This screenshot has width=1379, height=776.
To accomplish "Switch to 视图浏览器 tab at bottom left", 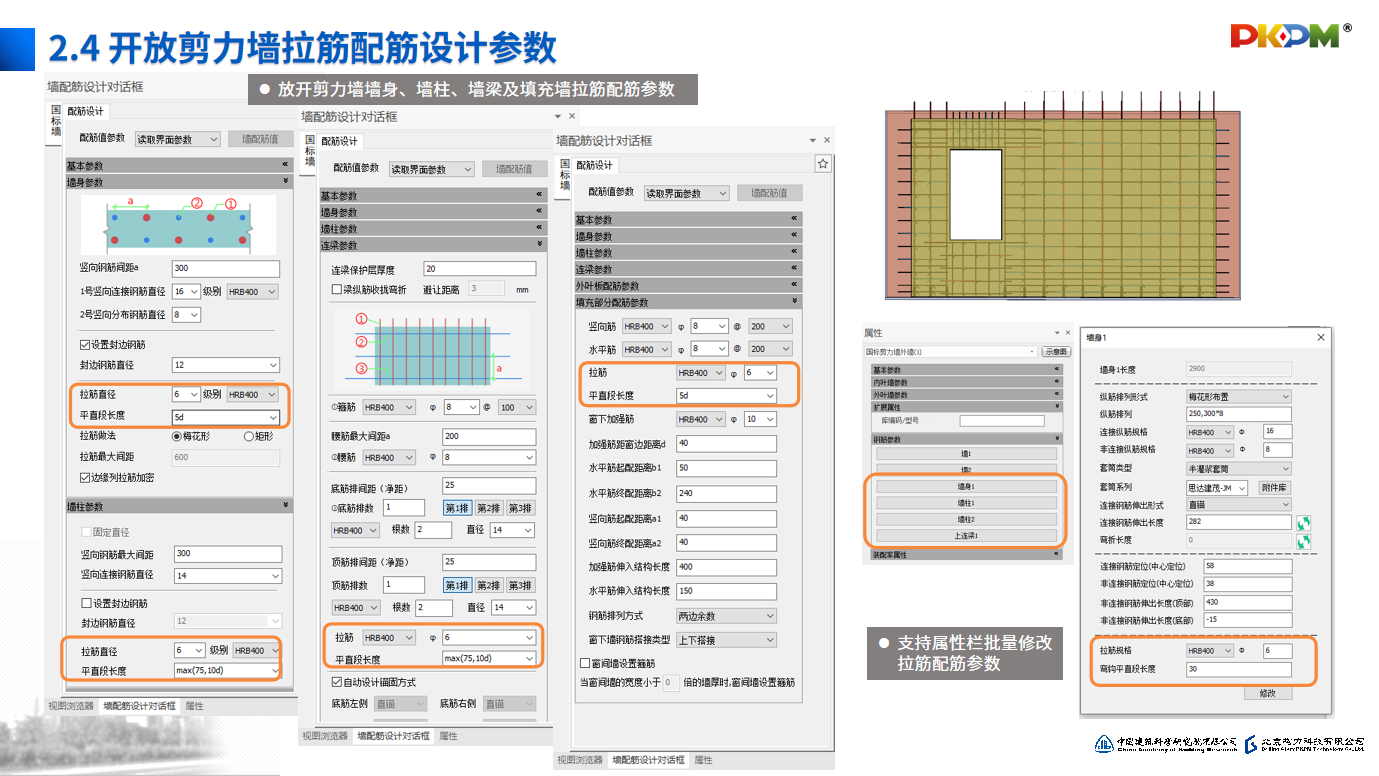I will click(x=70, y=706).
